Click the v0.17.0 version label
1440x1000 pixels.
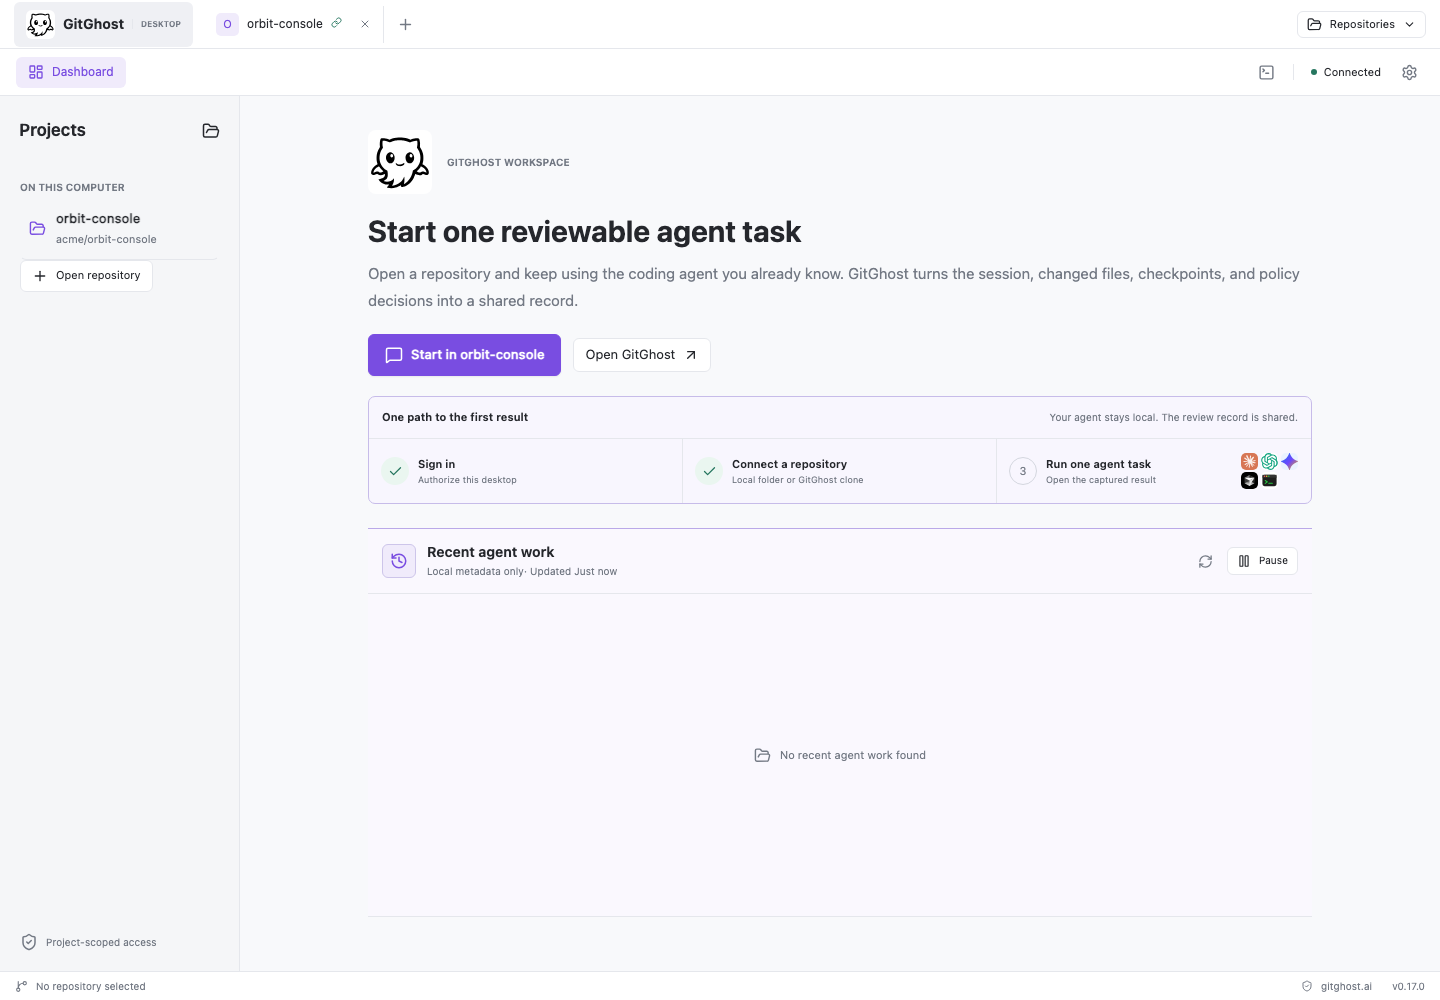pos(1408,986)
